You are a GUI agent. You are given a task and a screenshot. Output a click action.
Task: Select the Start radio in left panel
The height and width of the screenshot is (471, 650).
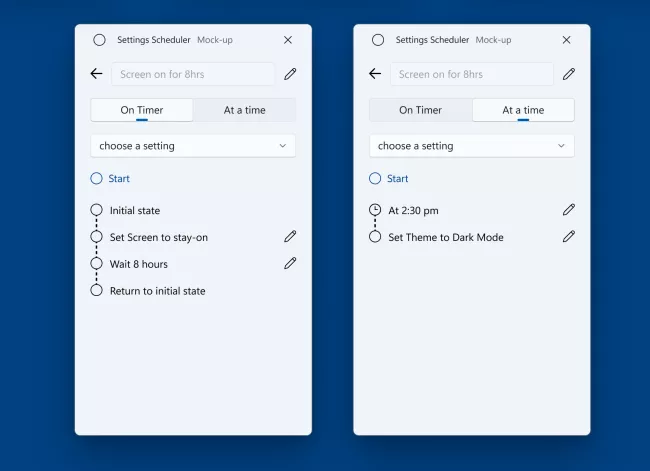pyautogui.click(x=97, y=179)
